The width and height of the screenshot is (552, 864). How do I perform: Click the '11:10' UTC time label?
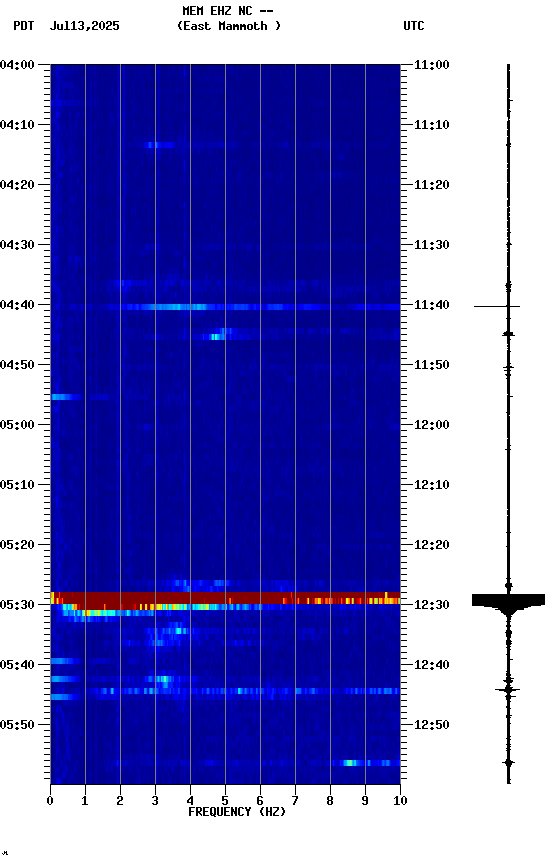tap(432, 125)
